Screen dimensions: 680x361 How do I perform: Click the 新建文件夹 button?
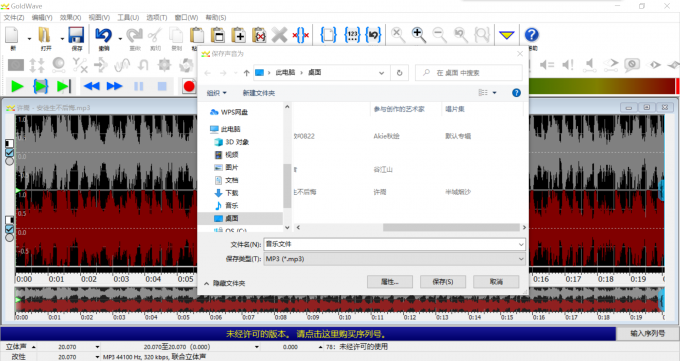[x=259, y=93]
